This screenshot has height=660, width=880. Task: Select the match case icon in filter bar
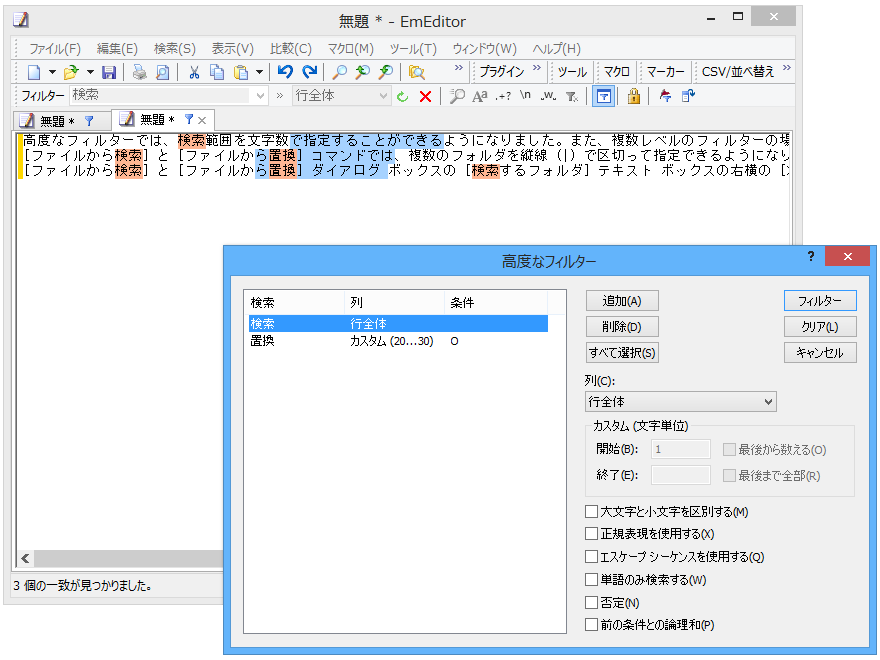click(x=478, y=96)
